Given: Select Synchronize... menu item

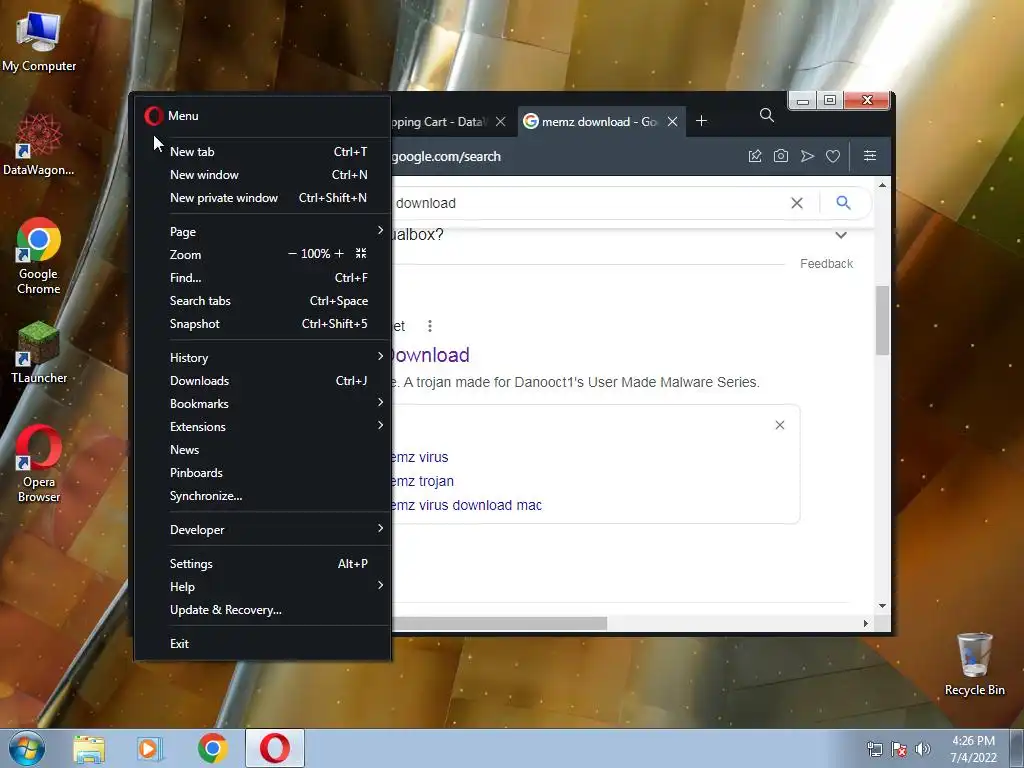Looking at the screenshot, I should [263, 496].
